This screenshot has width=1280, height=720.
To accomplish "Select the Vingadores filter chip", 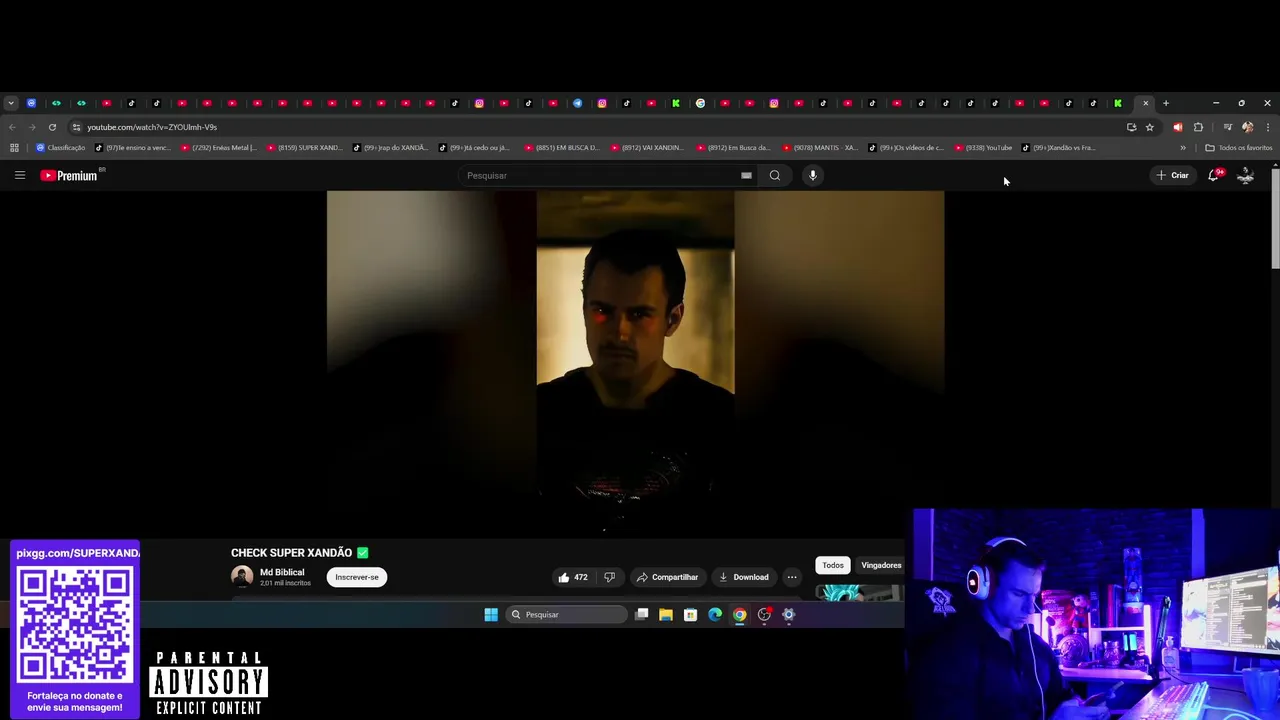I will click(x=881, y=565).
